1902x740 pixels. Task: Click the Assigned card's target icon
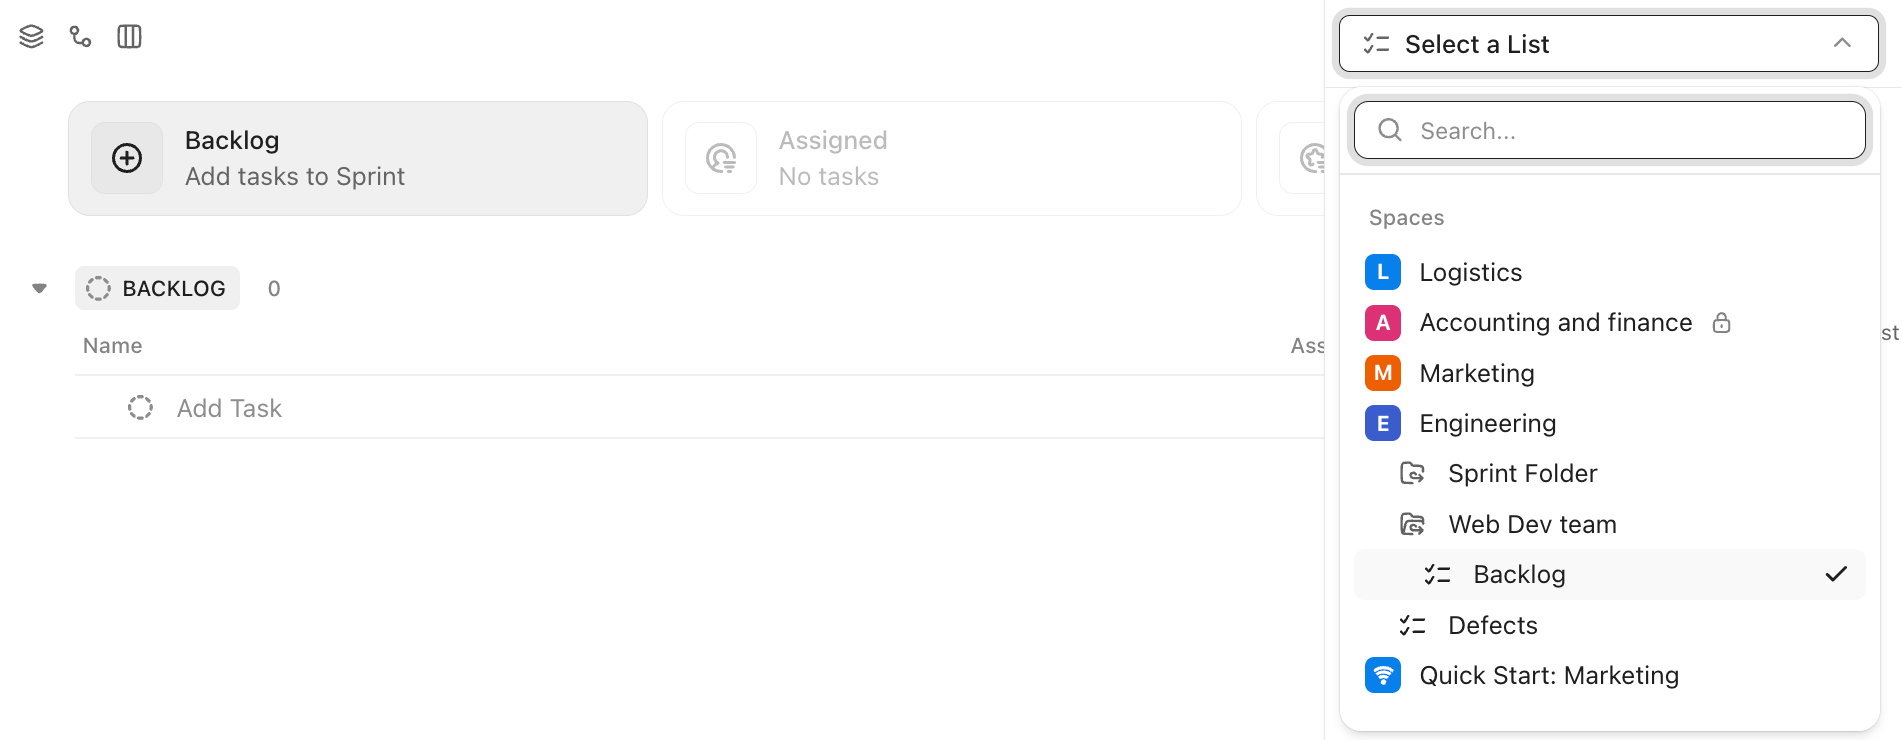click(x=720, y=158)
